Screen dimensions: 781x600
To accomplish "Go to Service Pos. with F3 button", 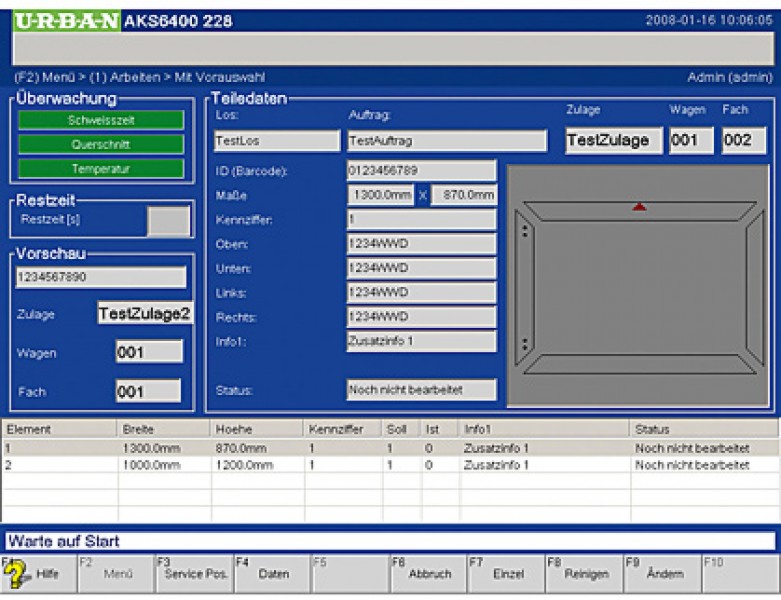I will pos(195,574).
